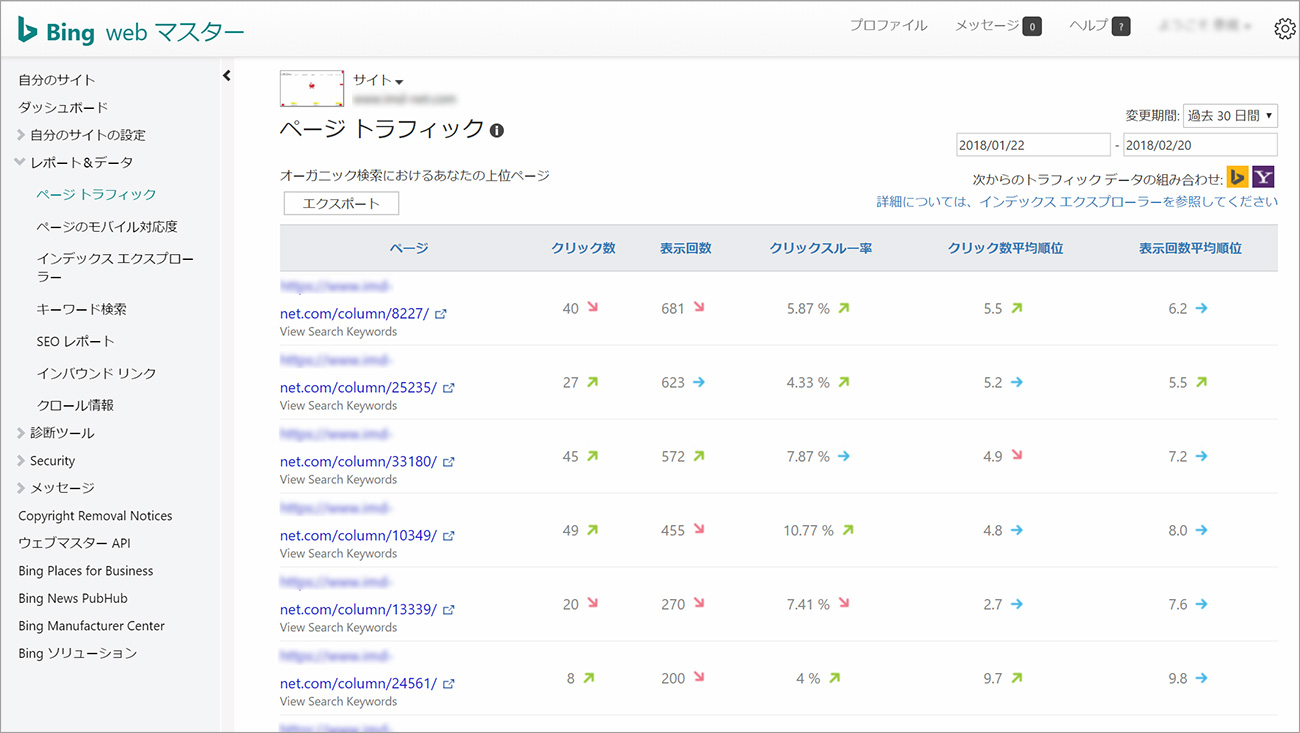This screenshot has height=733, width=1300.
Task: Open external link icon for column/33180/
Action: (449, 462)
